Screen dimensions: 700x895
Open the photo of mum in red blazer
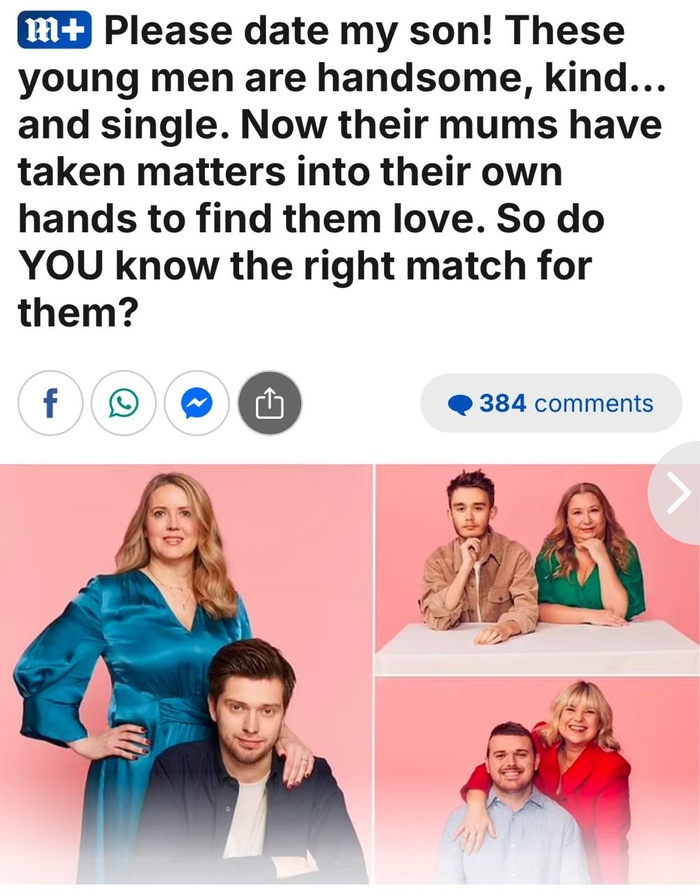tap(537, 781)
